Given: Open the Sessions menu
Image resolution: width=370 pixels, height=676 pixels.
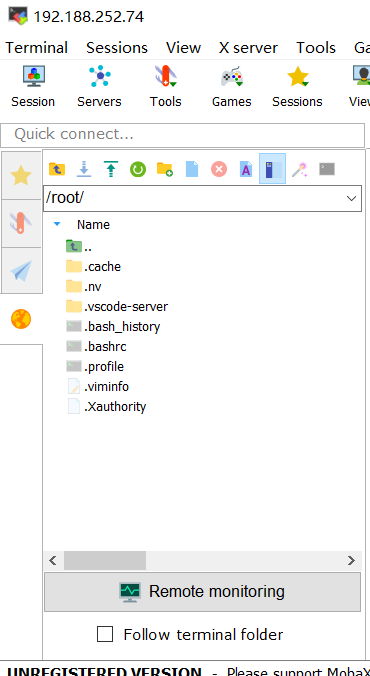Looking at the screenshot, I should click(117, 47).
